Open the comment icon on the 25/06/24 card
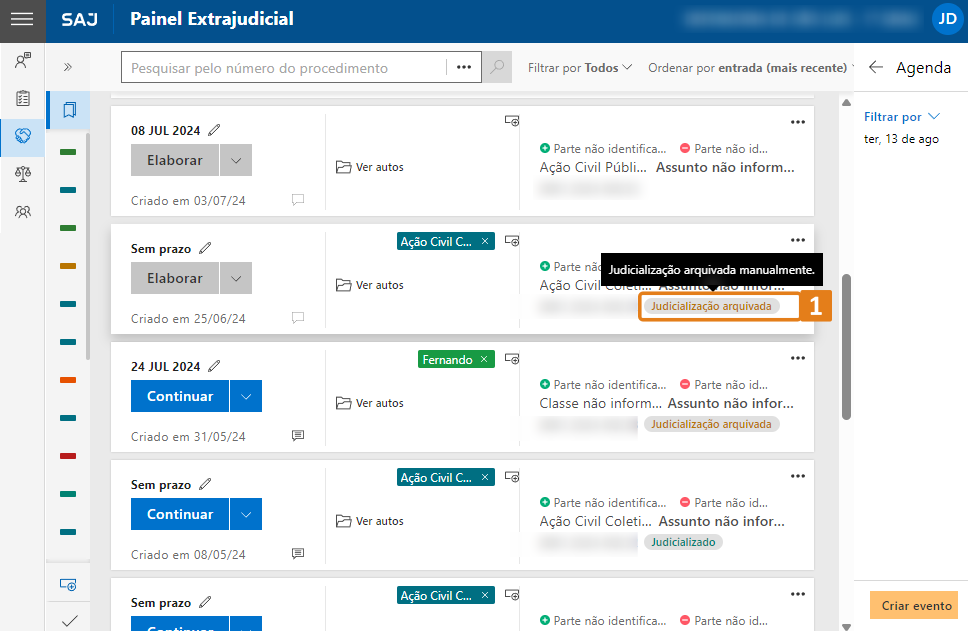 298,317
